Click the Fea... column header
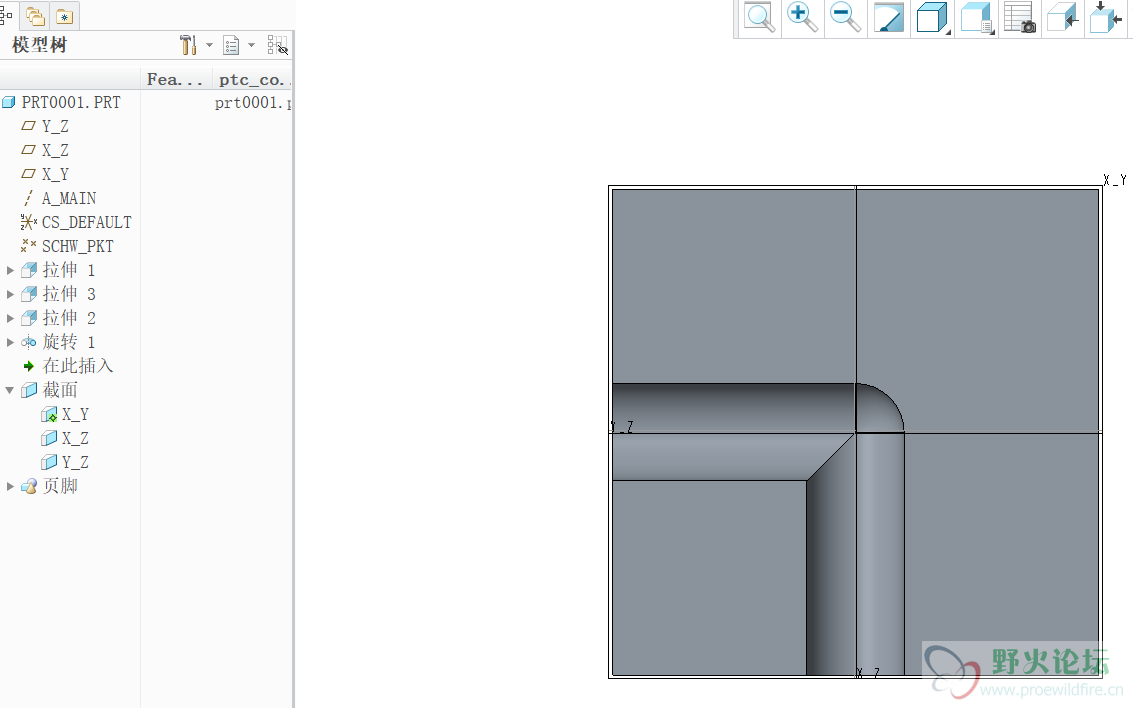This screenshot has width=1133, height=708. [175, 79]
